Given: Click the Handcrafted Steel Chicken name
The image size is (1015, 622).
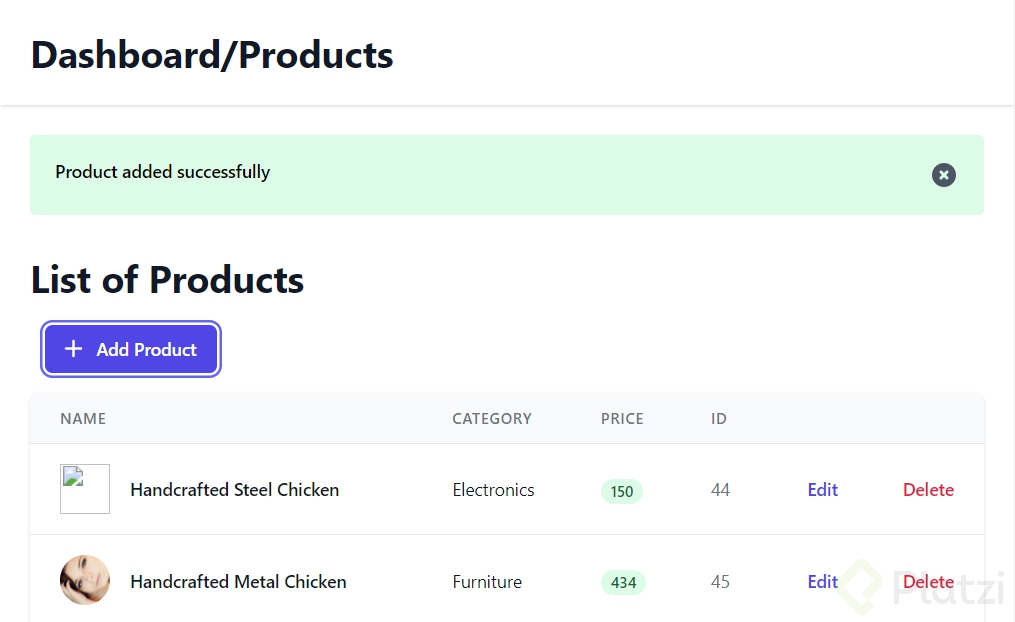Looking at the screenshot, I should pyautogui.click(x=234, y=489).
